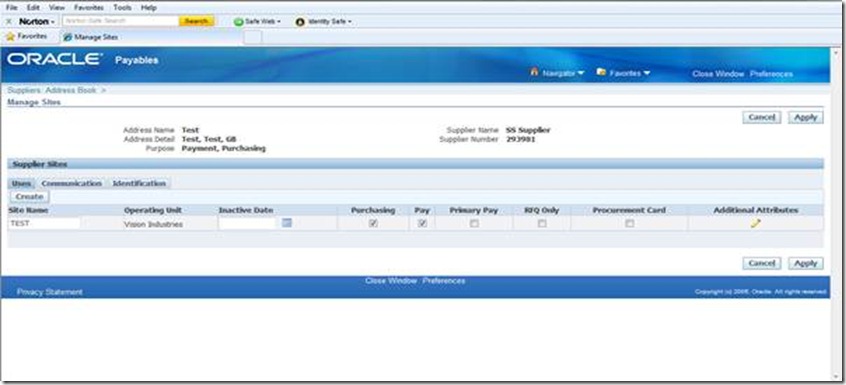
Task: Click the Operating Unit column header
Action: coord(153,210)
